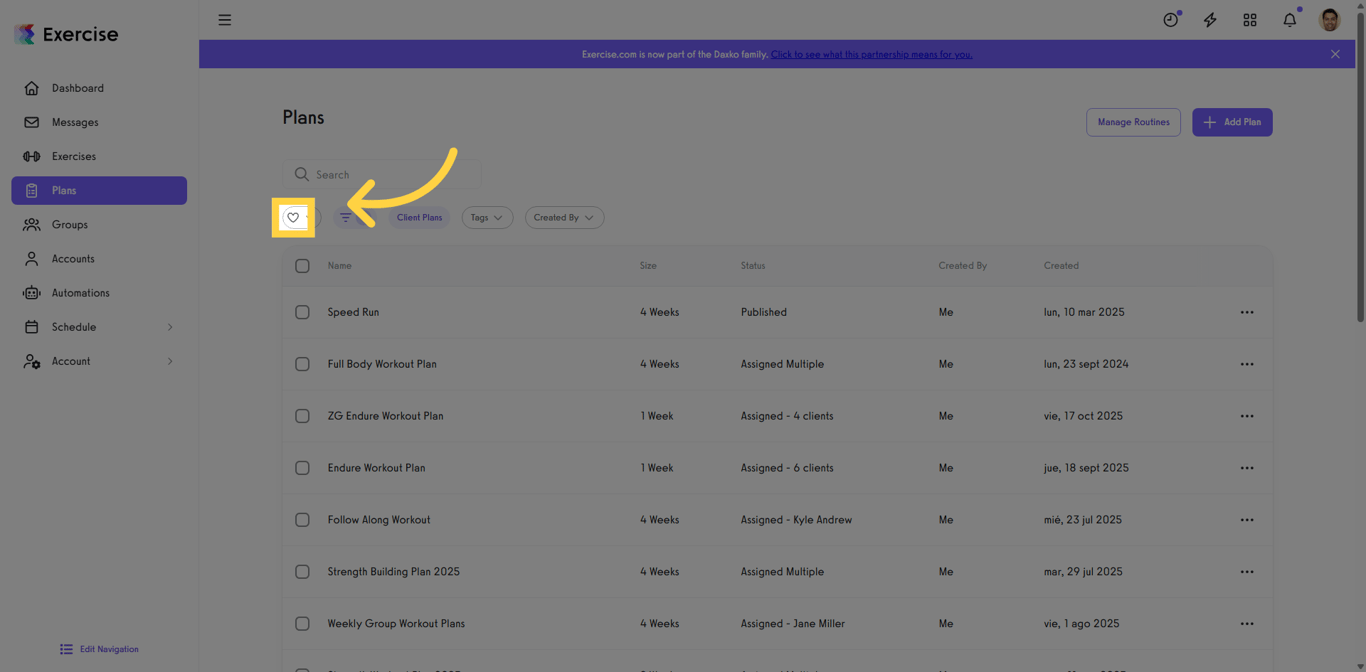Open Exercises in sidebar
Image resolution: width=1366 pixels, height=672 pixels.
pyautogui.click(x=99, y=156)
